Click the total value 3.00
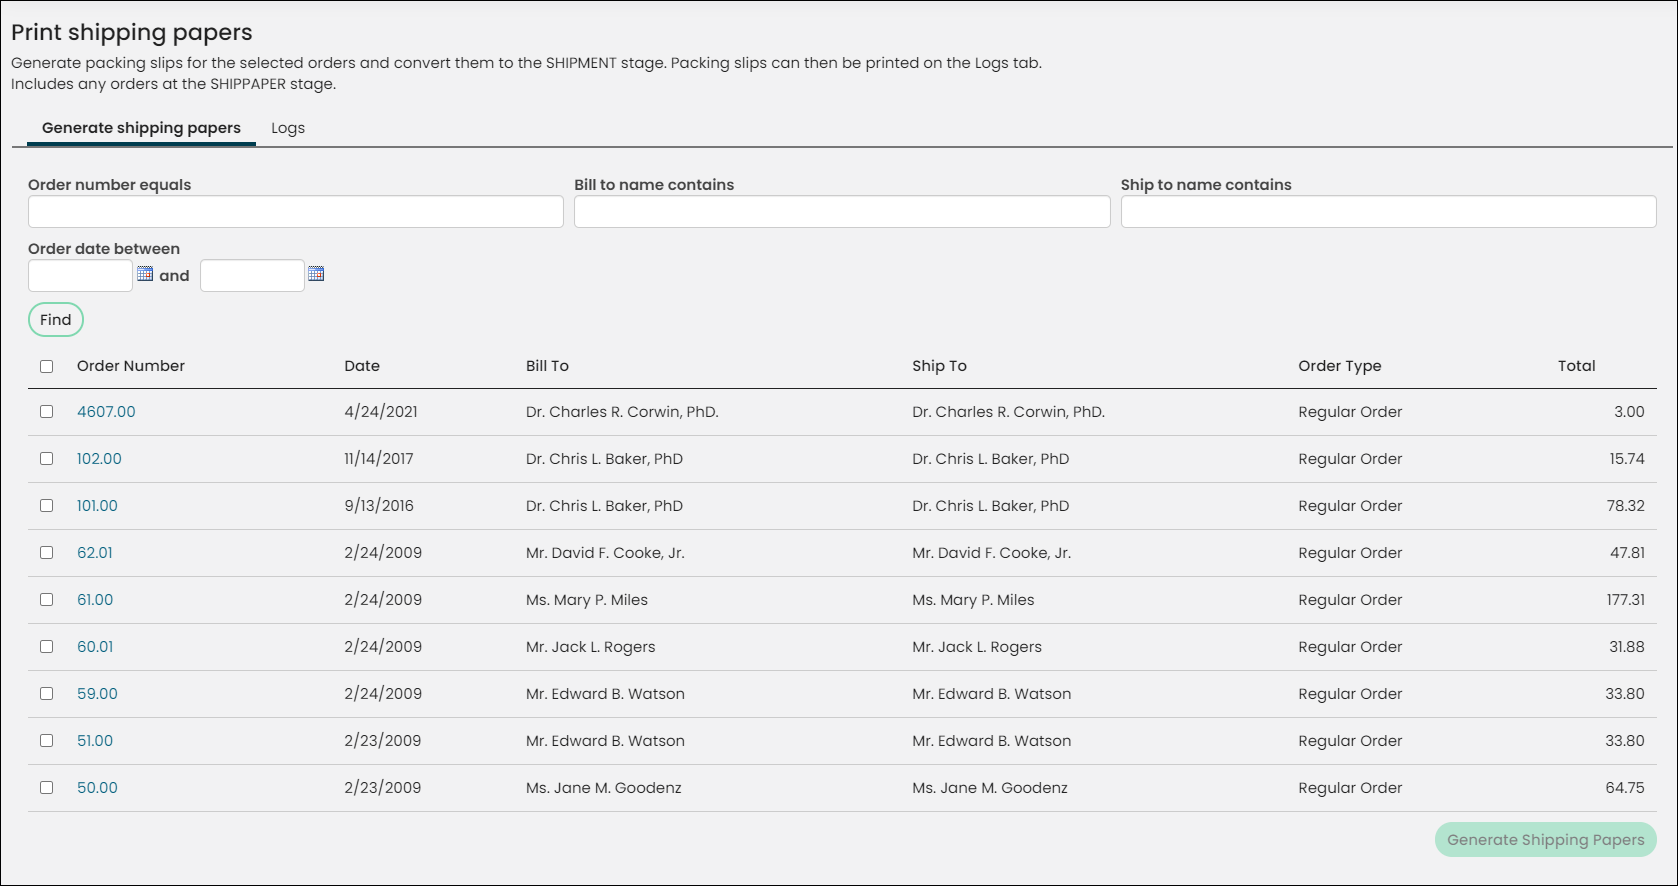The width and height of the screenshot is (1678, 886). coord(1629,412)
